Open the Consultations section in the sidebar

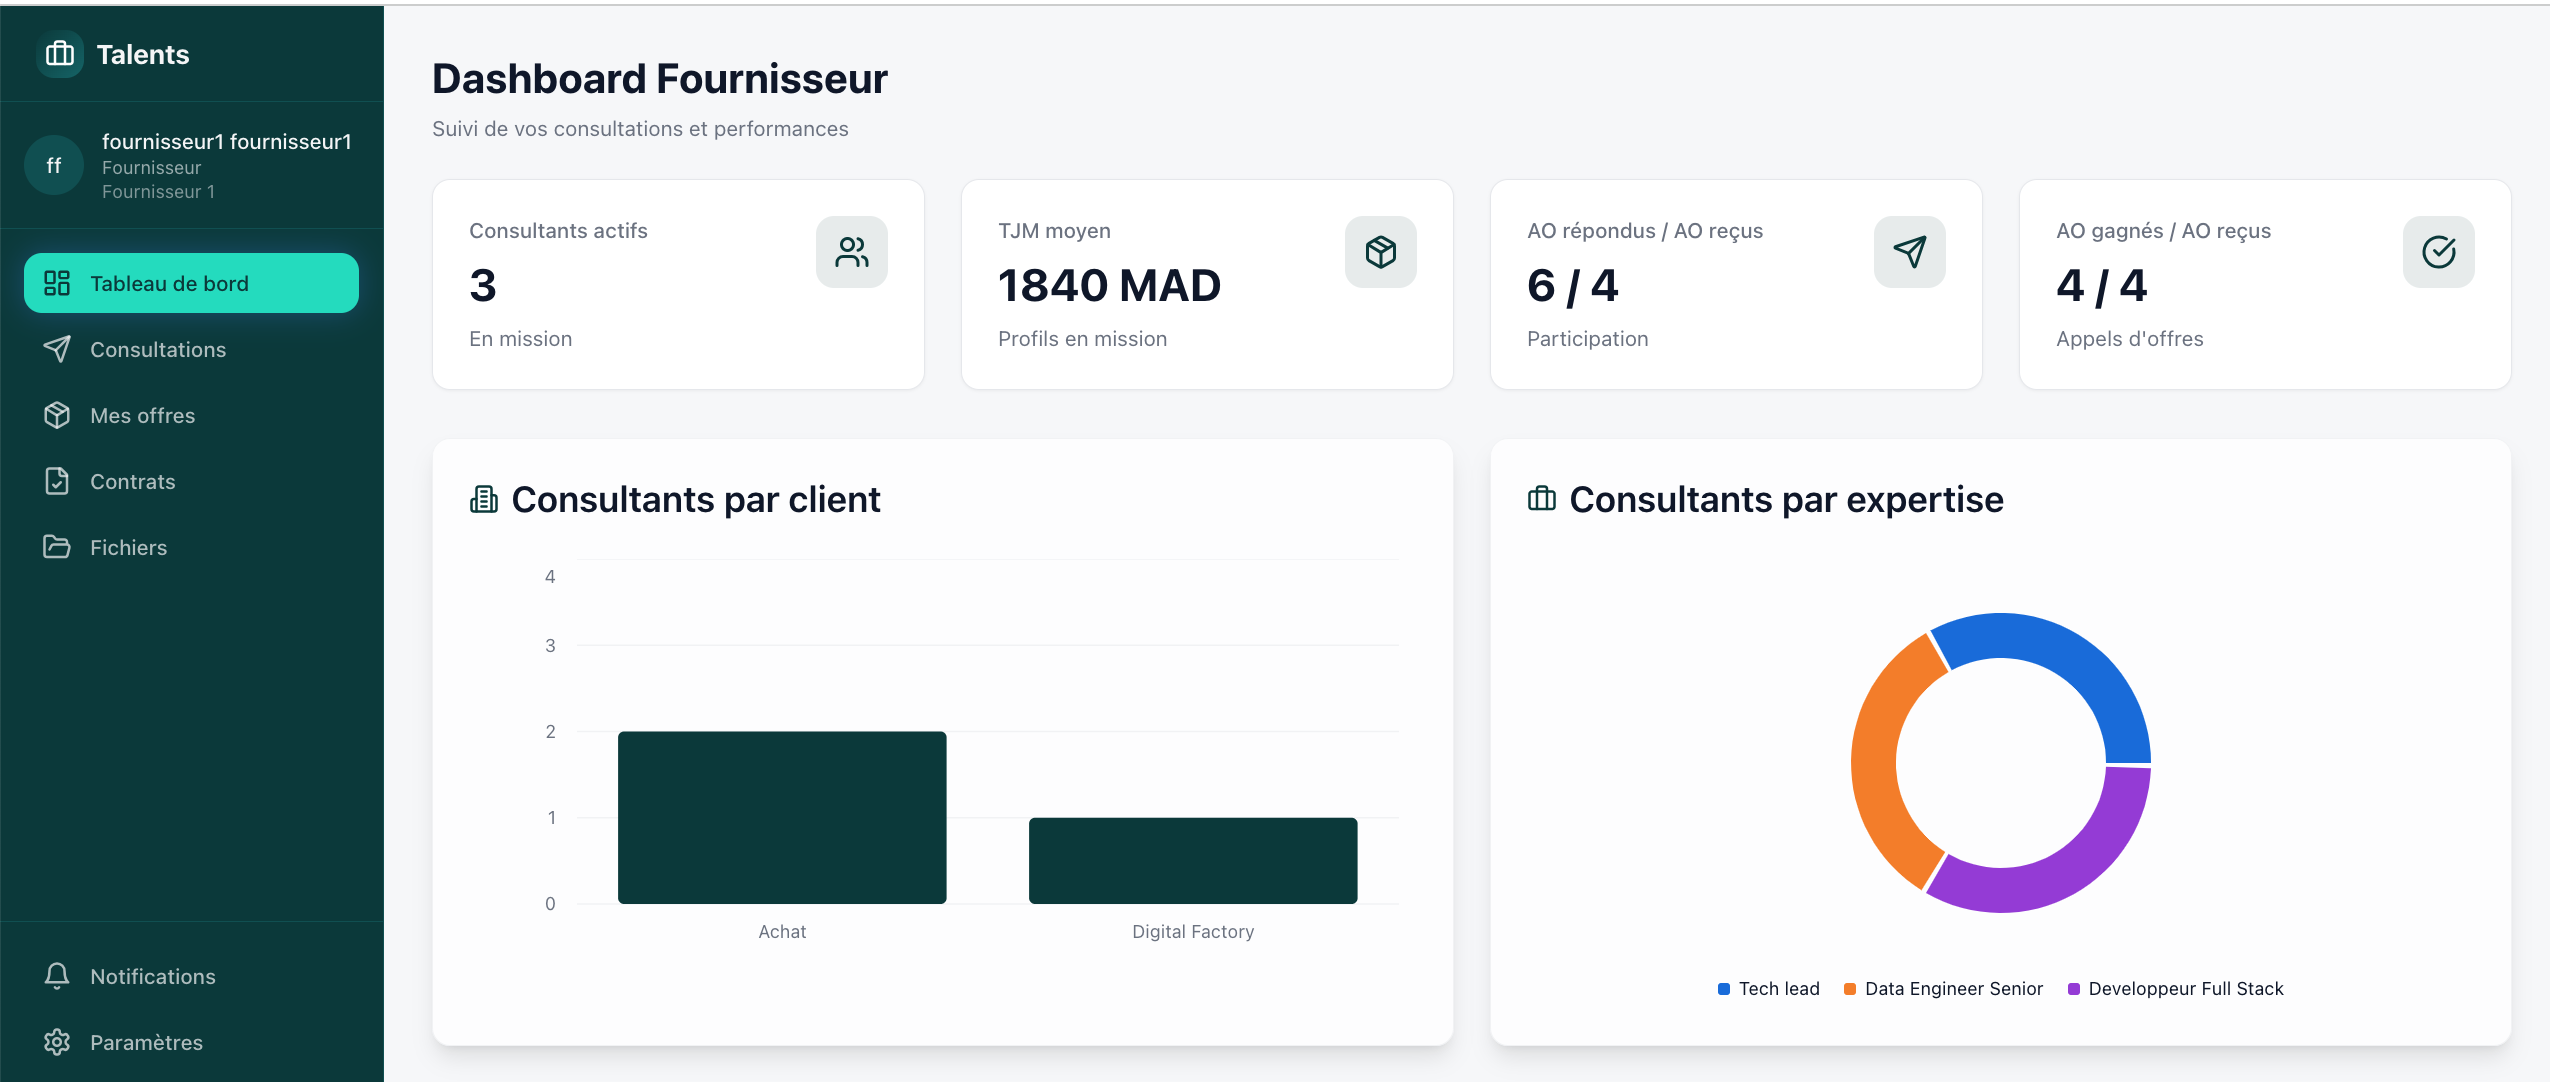[157, 349]
